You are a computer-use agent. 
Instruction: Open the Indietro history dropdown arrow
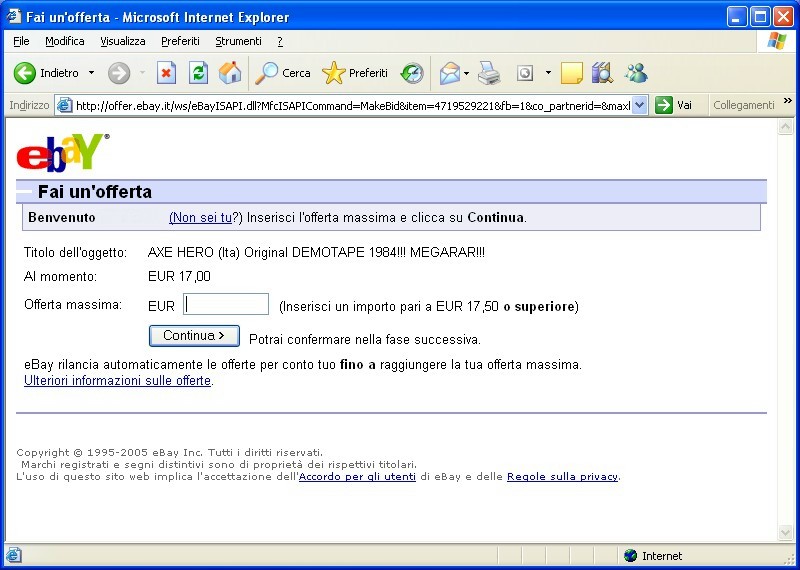pos(91,73)
